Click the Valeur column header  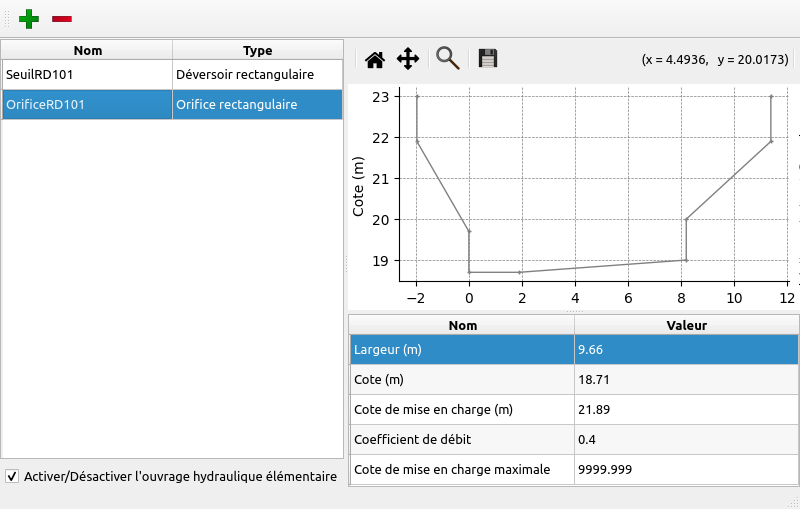pyautogui.click(x=686, y=325)
